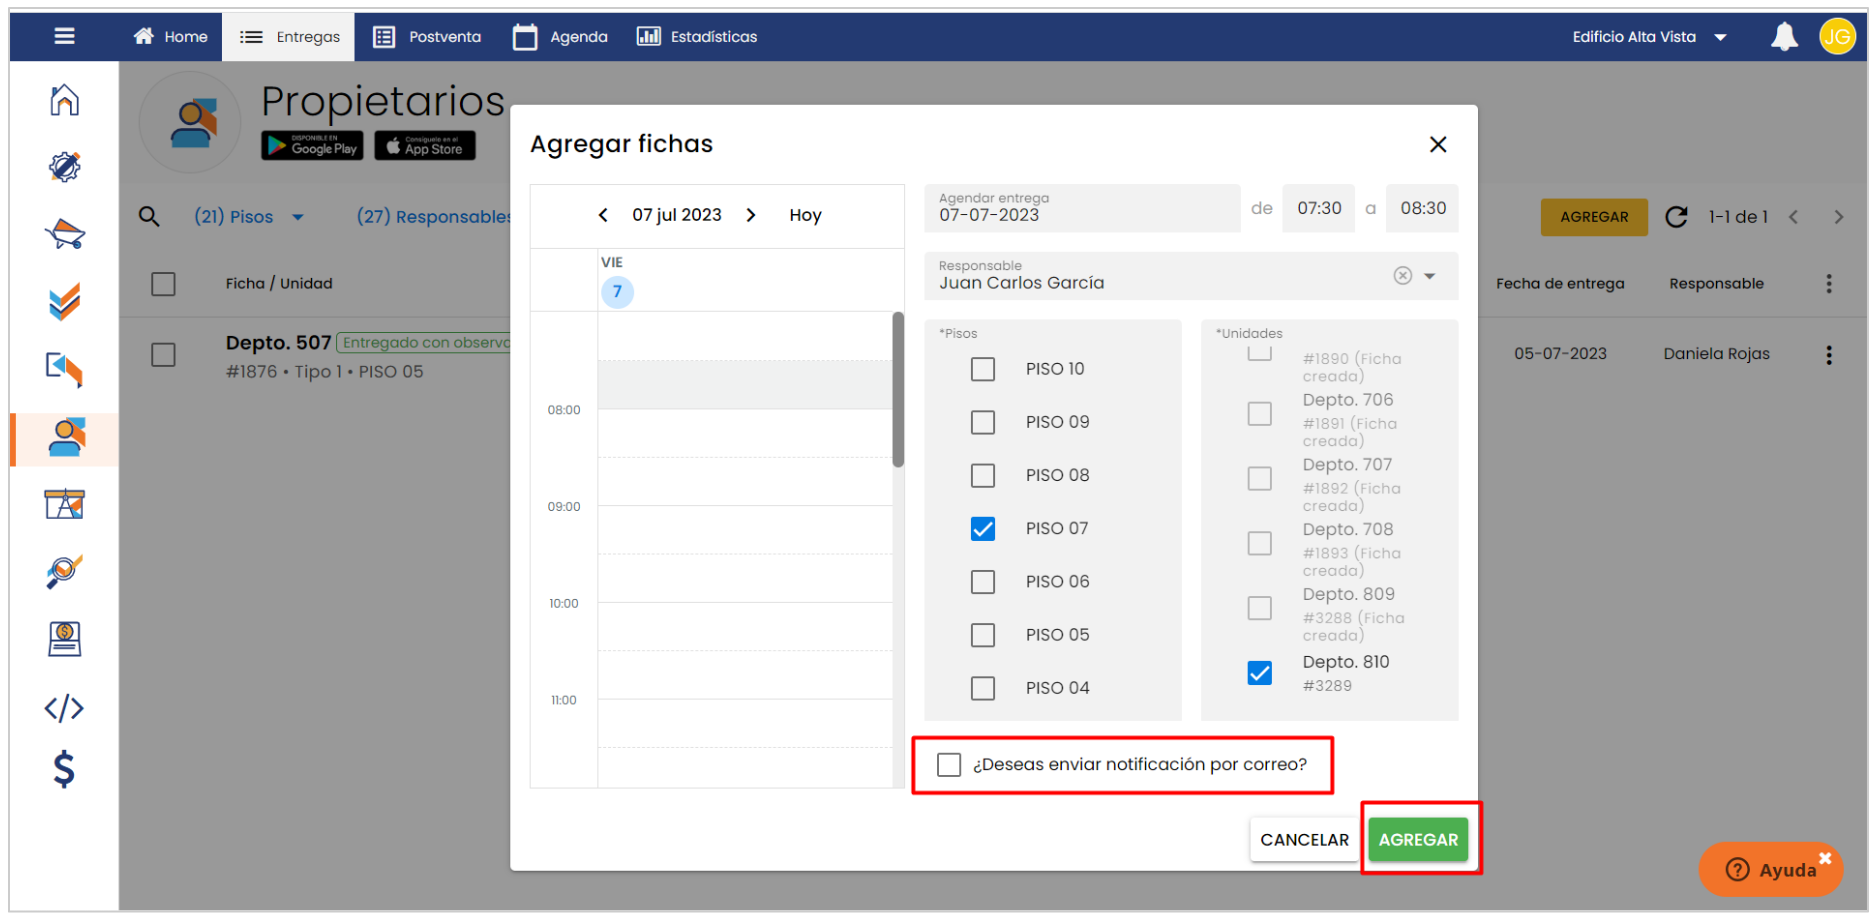This screenshot has height=917, width=1872.
Task: Click the notification bell icon
Action: click(1784, 37)
